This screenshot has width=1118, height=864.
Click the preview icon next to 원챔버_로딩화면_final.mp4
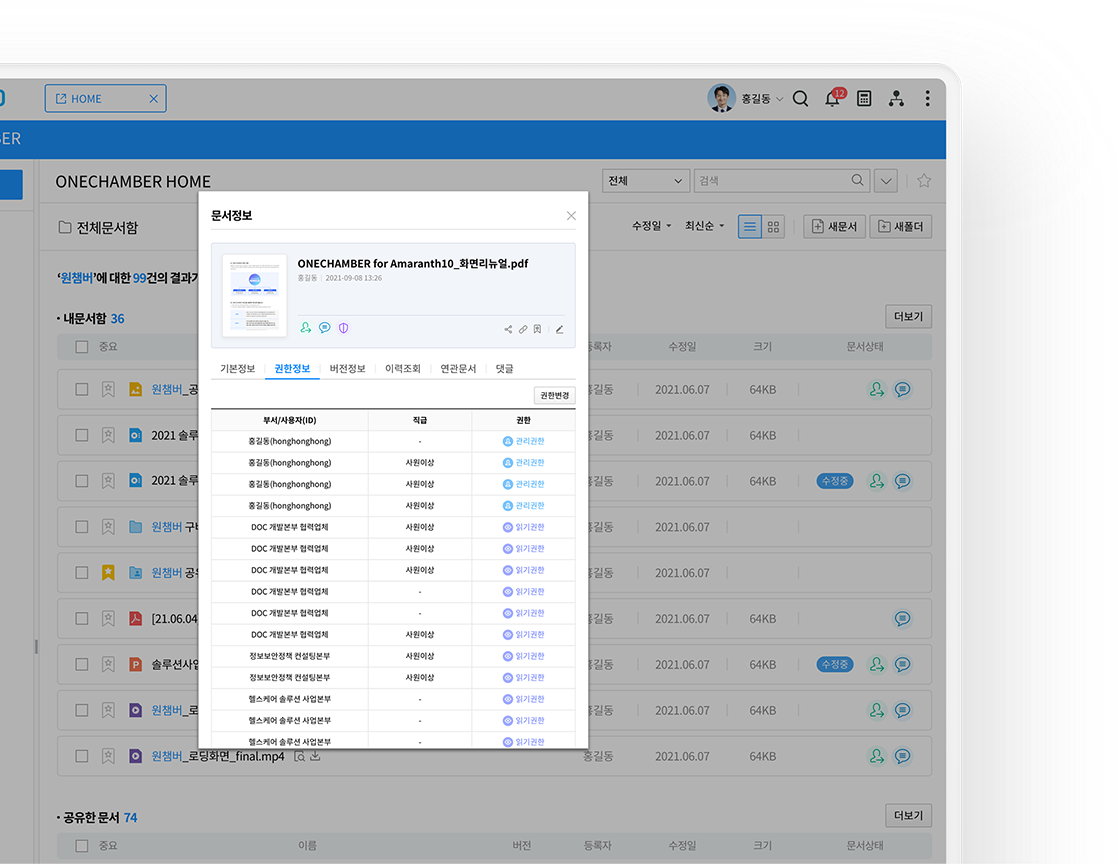tap(299, 756)
